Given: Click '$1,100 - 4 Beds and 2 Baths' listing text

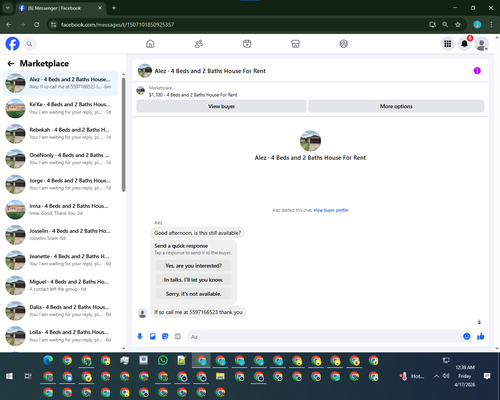Looking at the screenshot, I should (x=193, y=95).
